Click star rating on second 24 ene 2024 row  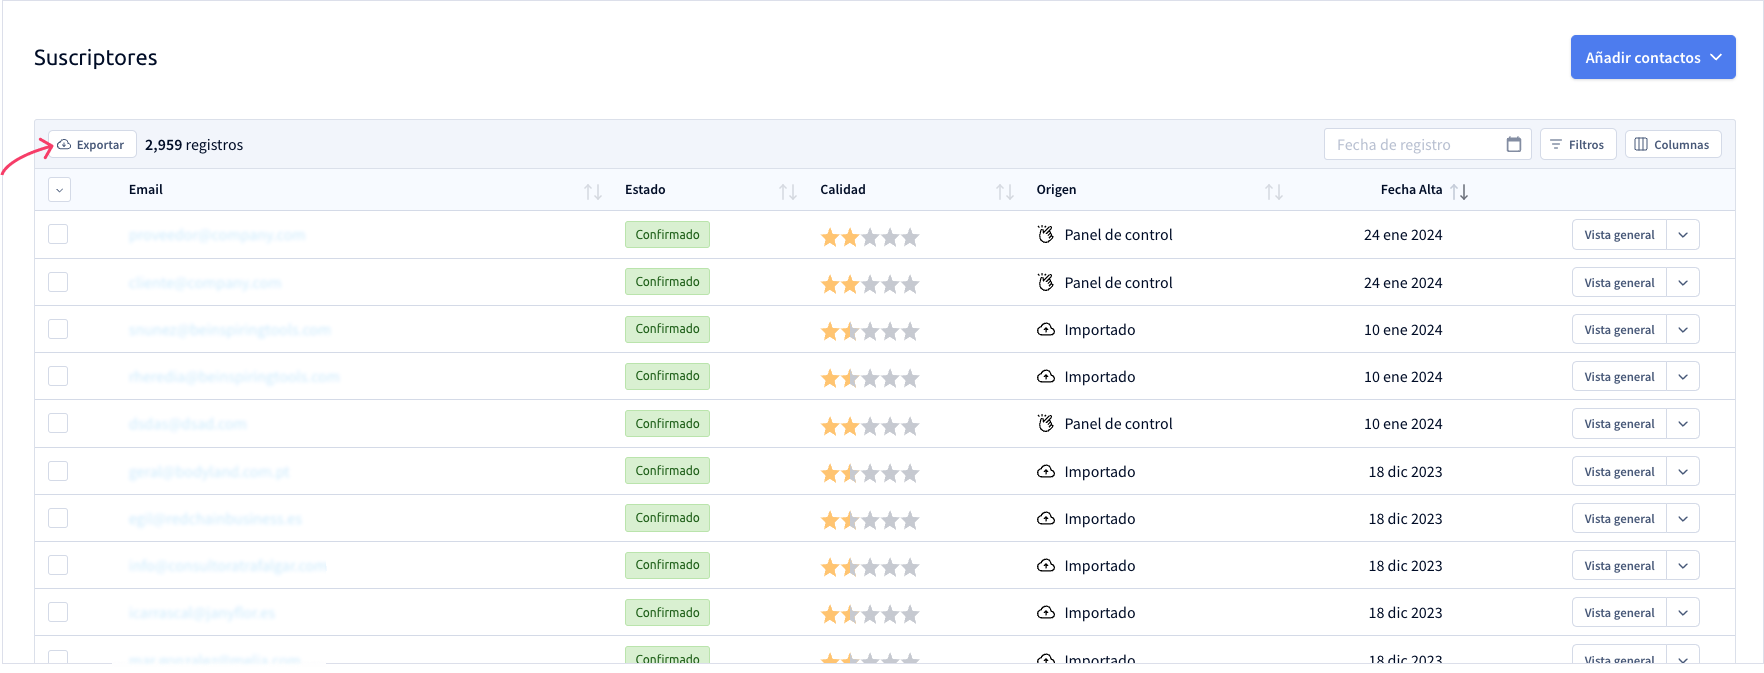870,284
